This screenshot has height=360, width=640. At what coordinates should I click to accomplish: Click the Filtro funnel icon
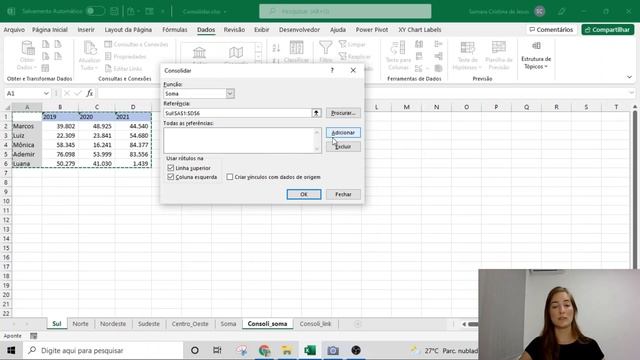pos(325,47)
